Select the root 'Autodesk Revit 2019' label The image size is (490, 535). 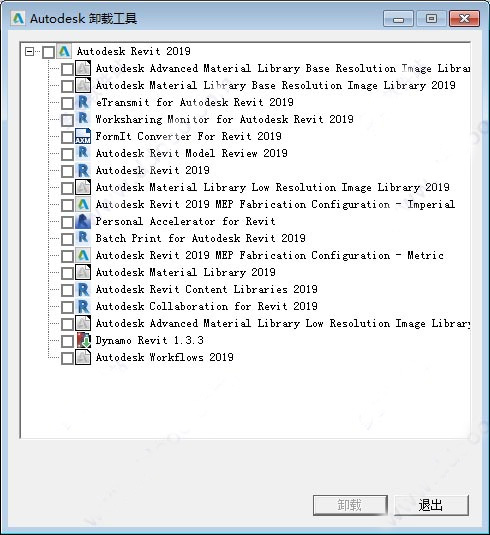click(133, 52)
